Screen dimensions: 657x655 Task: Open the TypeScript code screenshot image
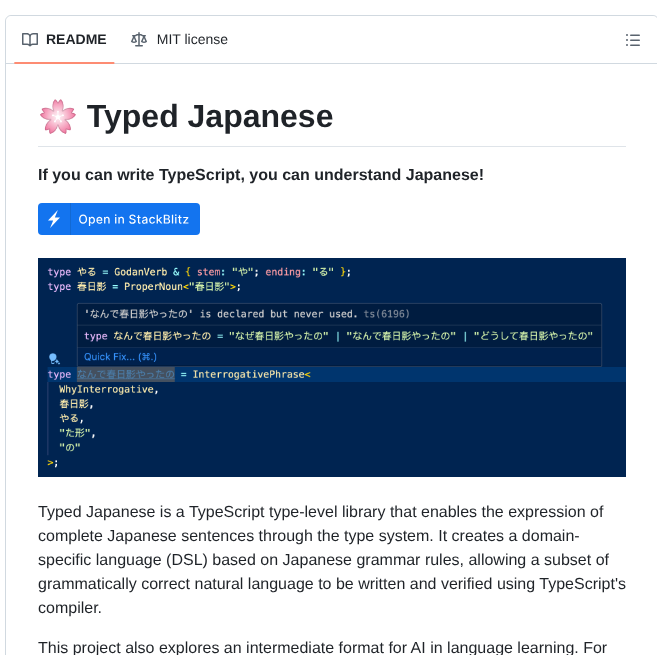[x=332, y=368]
